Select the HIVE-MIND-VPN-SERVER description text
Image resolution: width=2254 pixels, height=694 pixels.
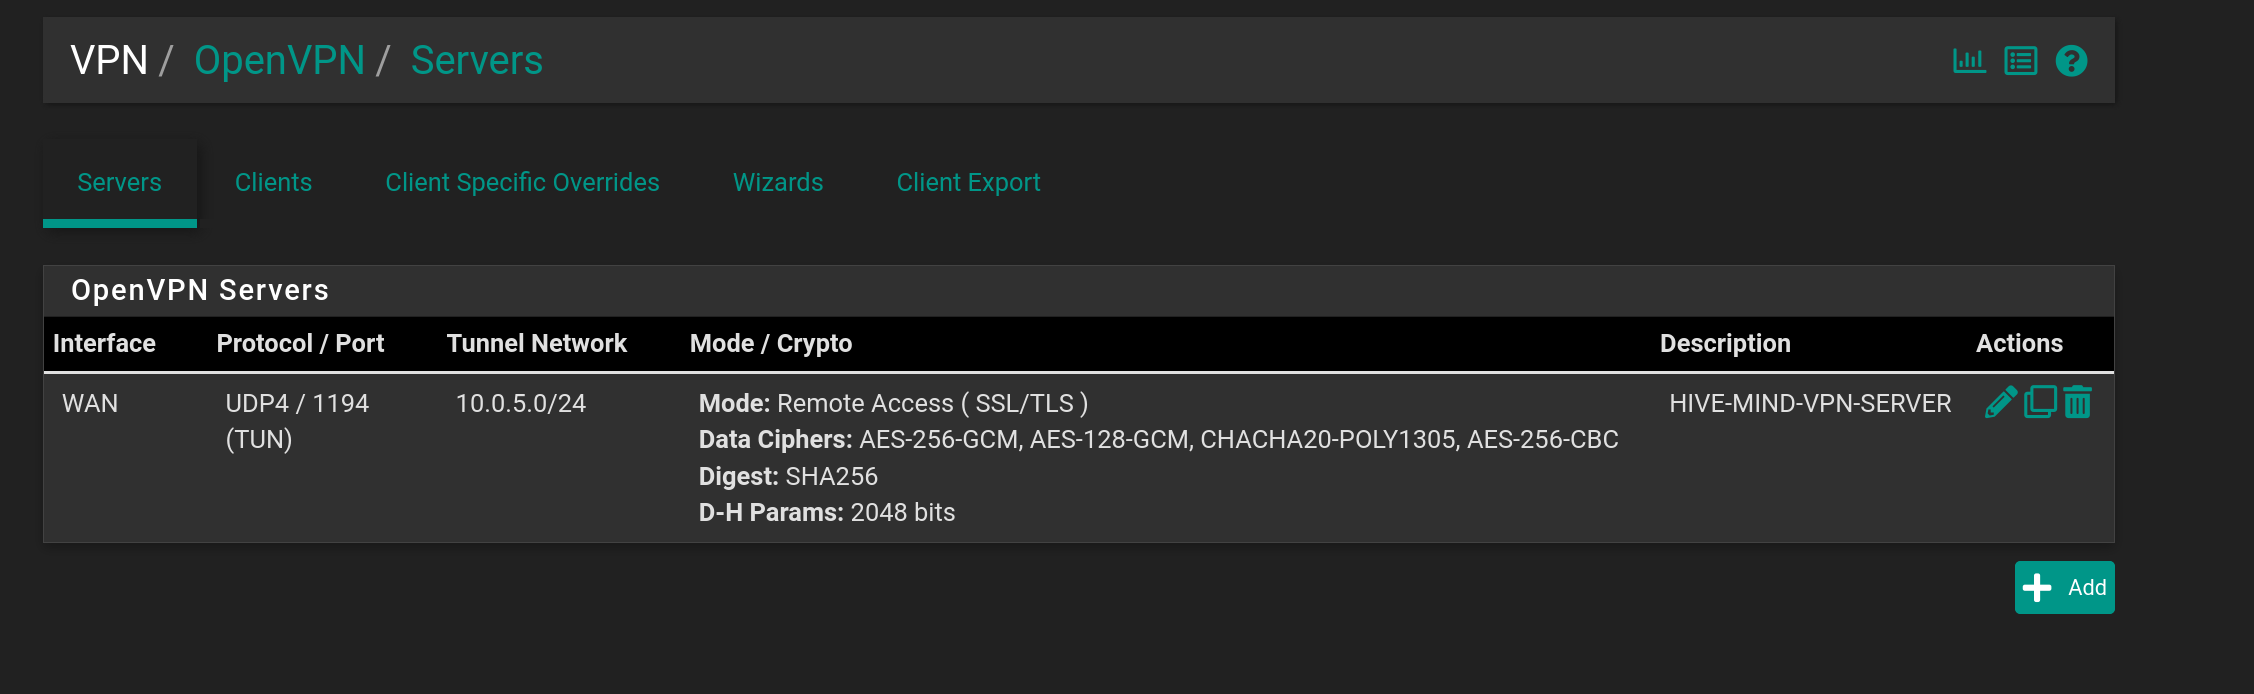[1810, 402]
